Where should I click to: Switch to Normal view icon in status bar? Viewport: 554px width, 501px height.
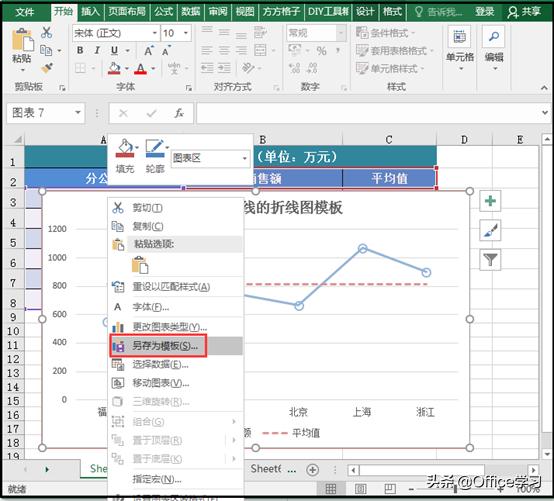point(331,489)
